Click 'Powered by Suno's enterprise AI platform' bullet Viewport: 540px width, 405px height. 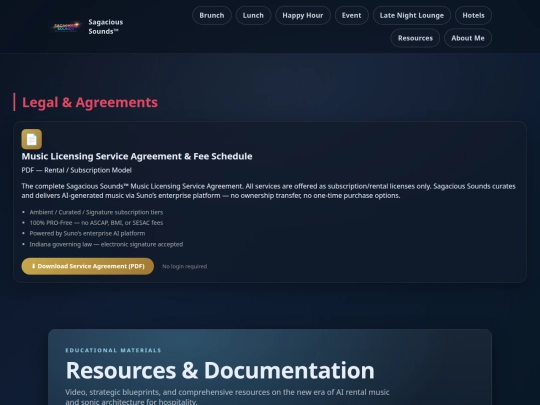coord(87,233)
